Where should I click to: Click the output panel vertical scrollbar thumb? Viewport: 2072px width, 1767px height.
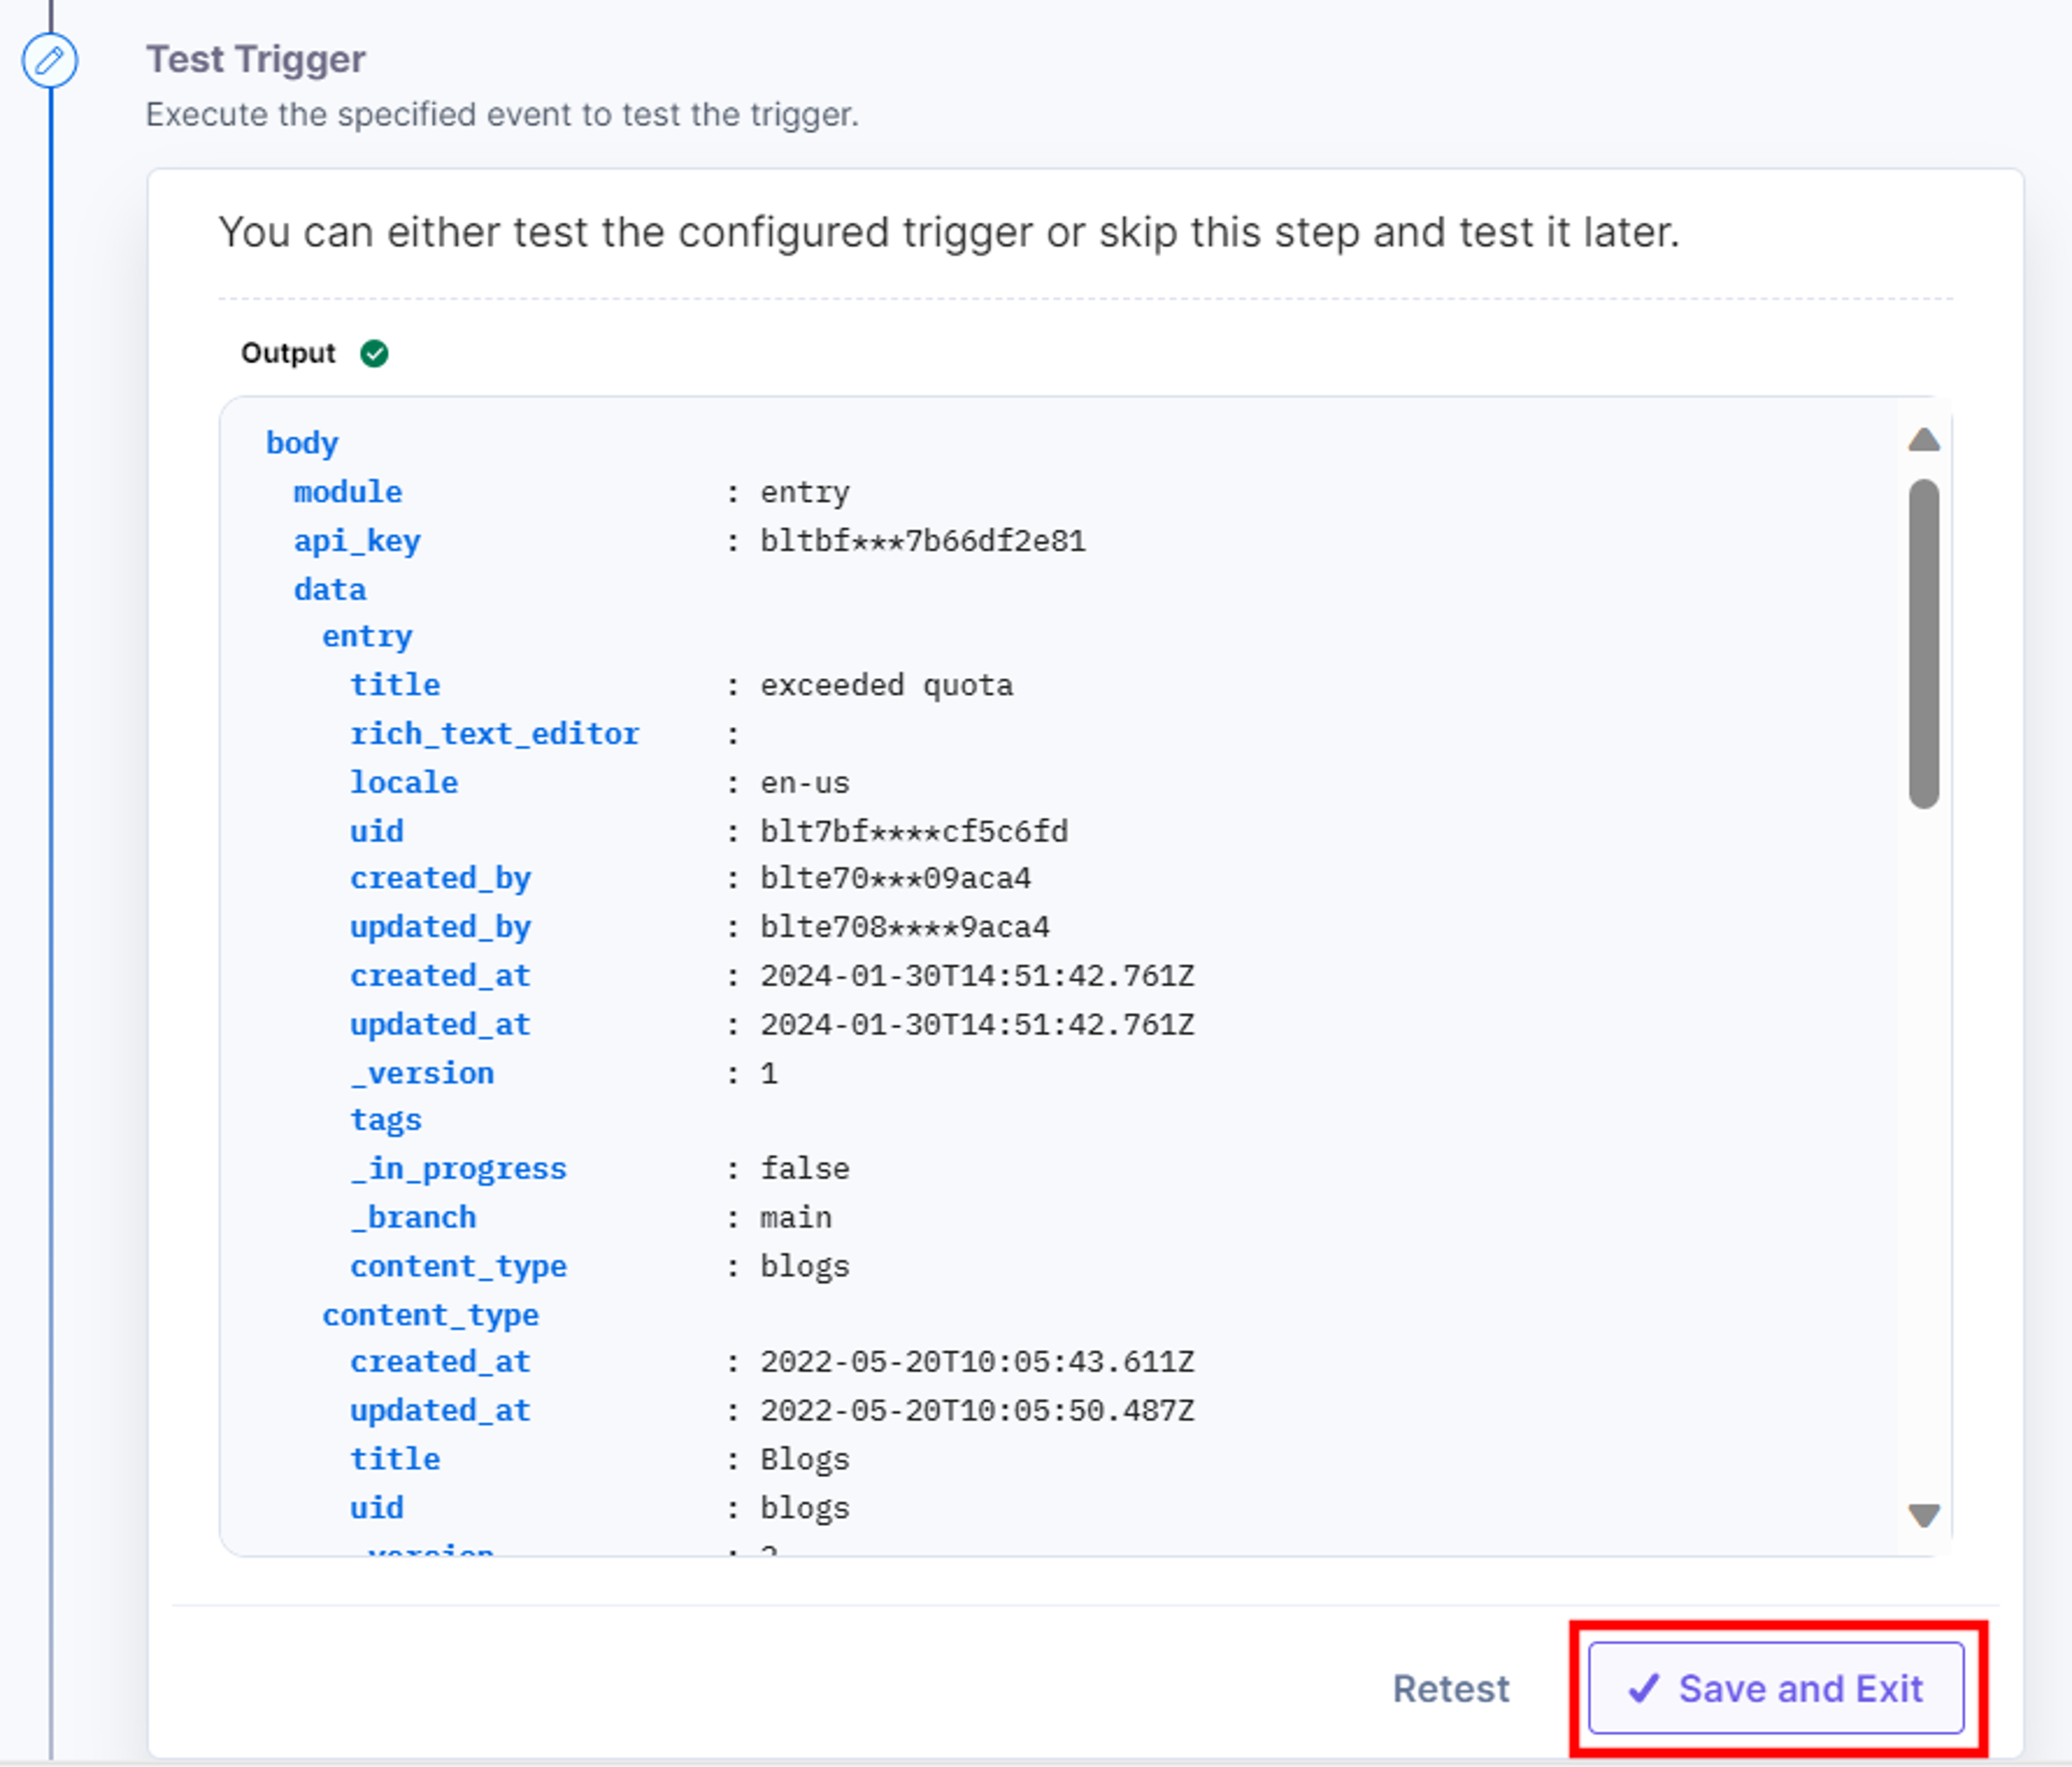[1924, 644]
